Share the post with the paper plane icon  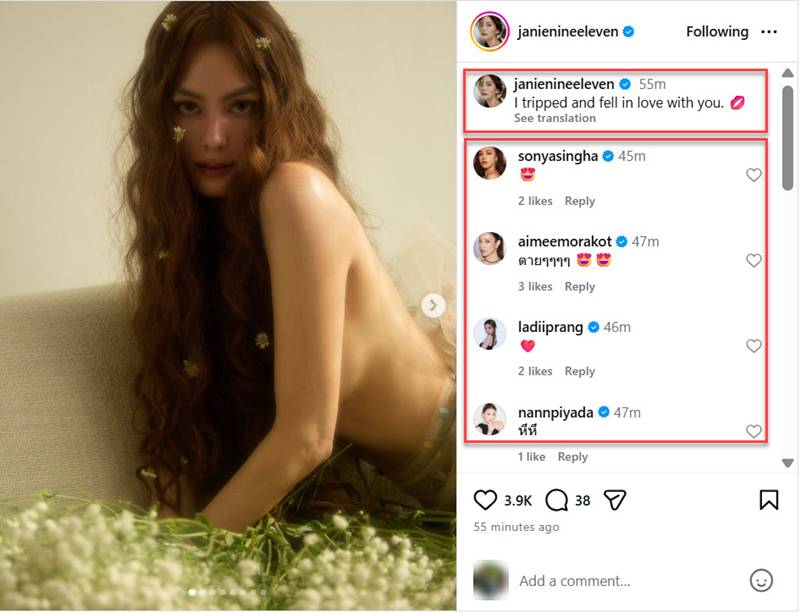point(617,499)
